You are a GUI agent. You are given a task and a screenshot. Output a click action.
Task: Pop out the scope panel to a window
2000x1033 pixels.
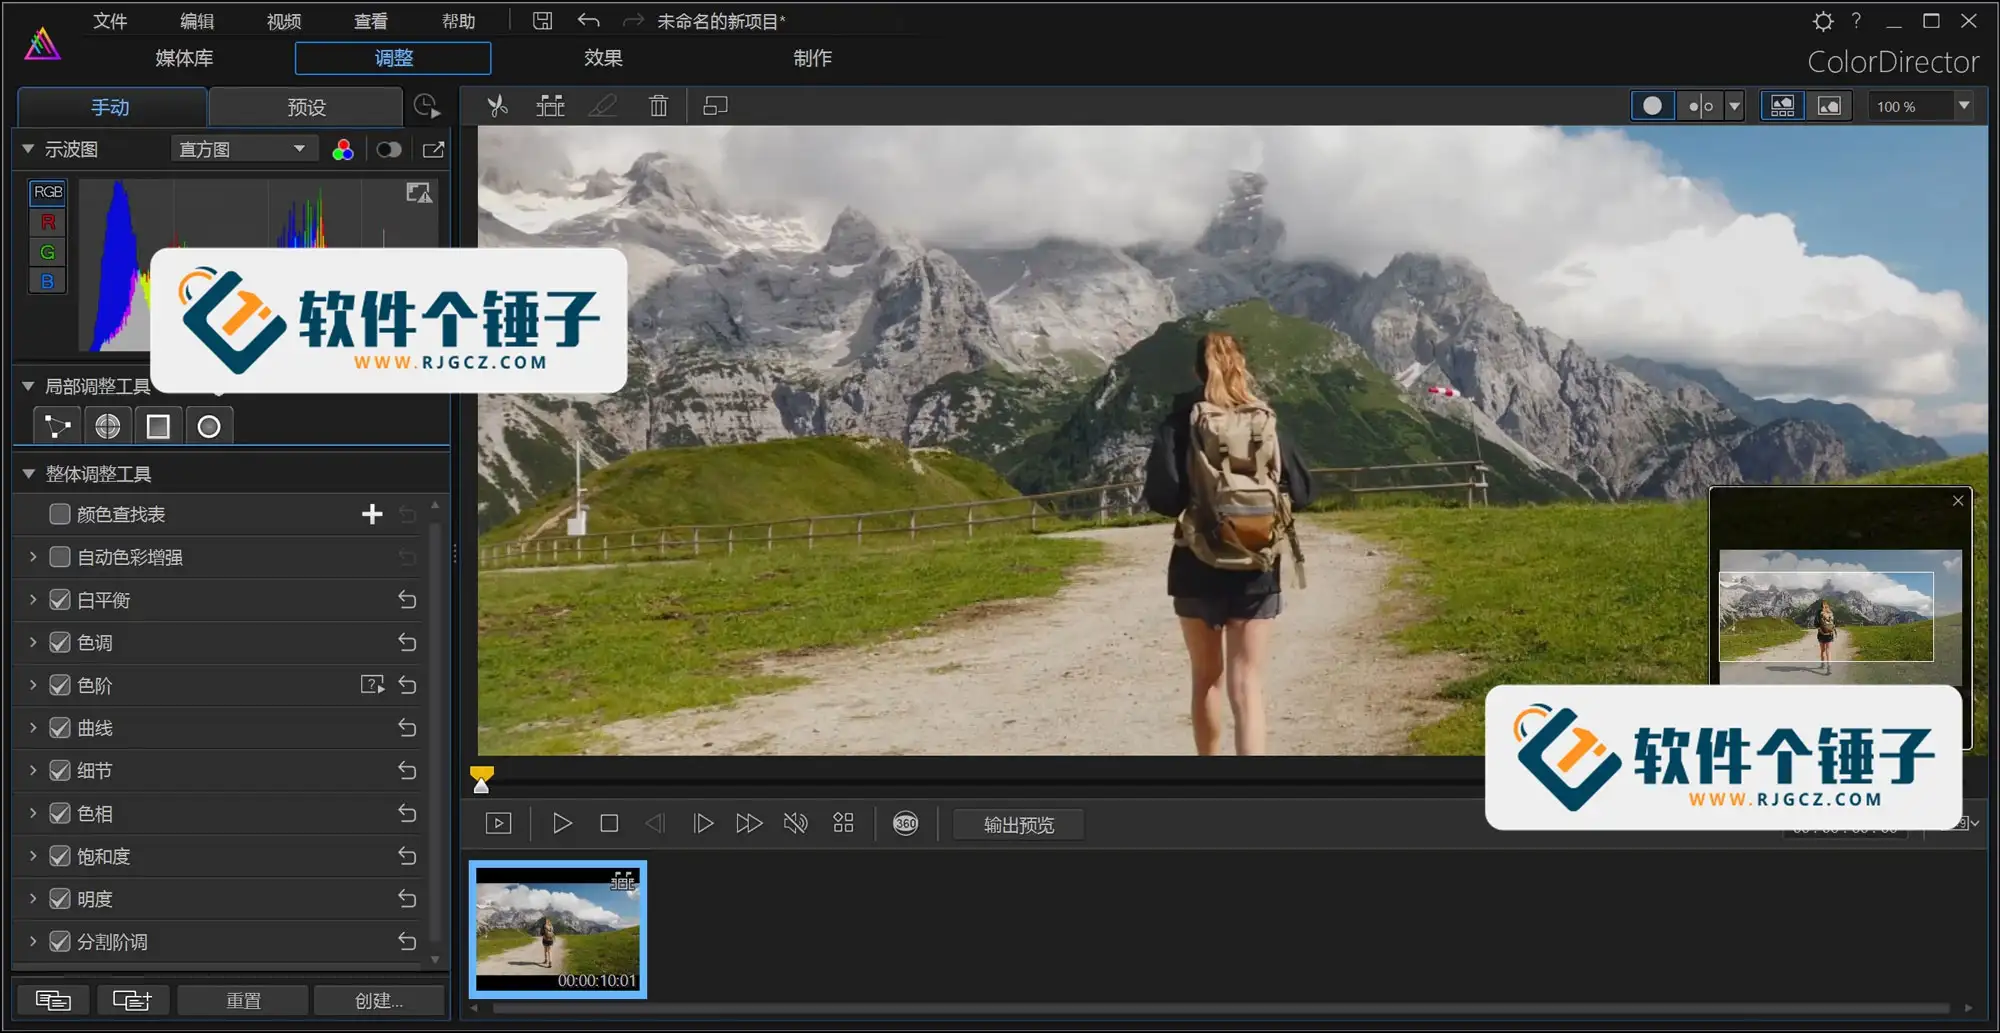click(x=433, y=150)
